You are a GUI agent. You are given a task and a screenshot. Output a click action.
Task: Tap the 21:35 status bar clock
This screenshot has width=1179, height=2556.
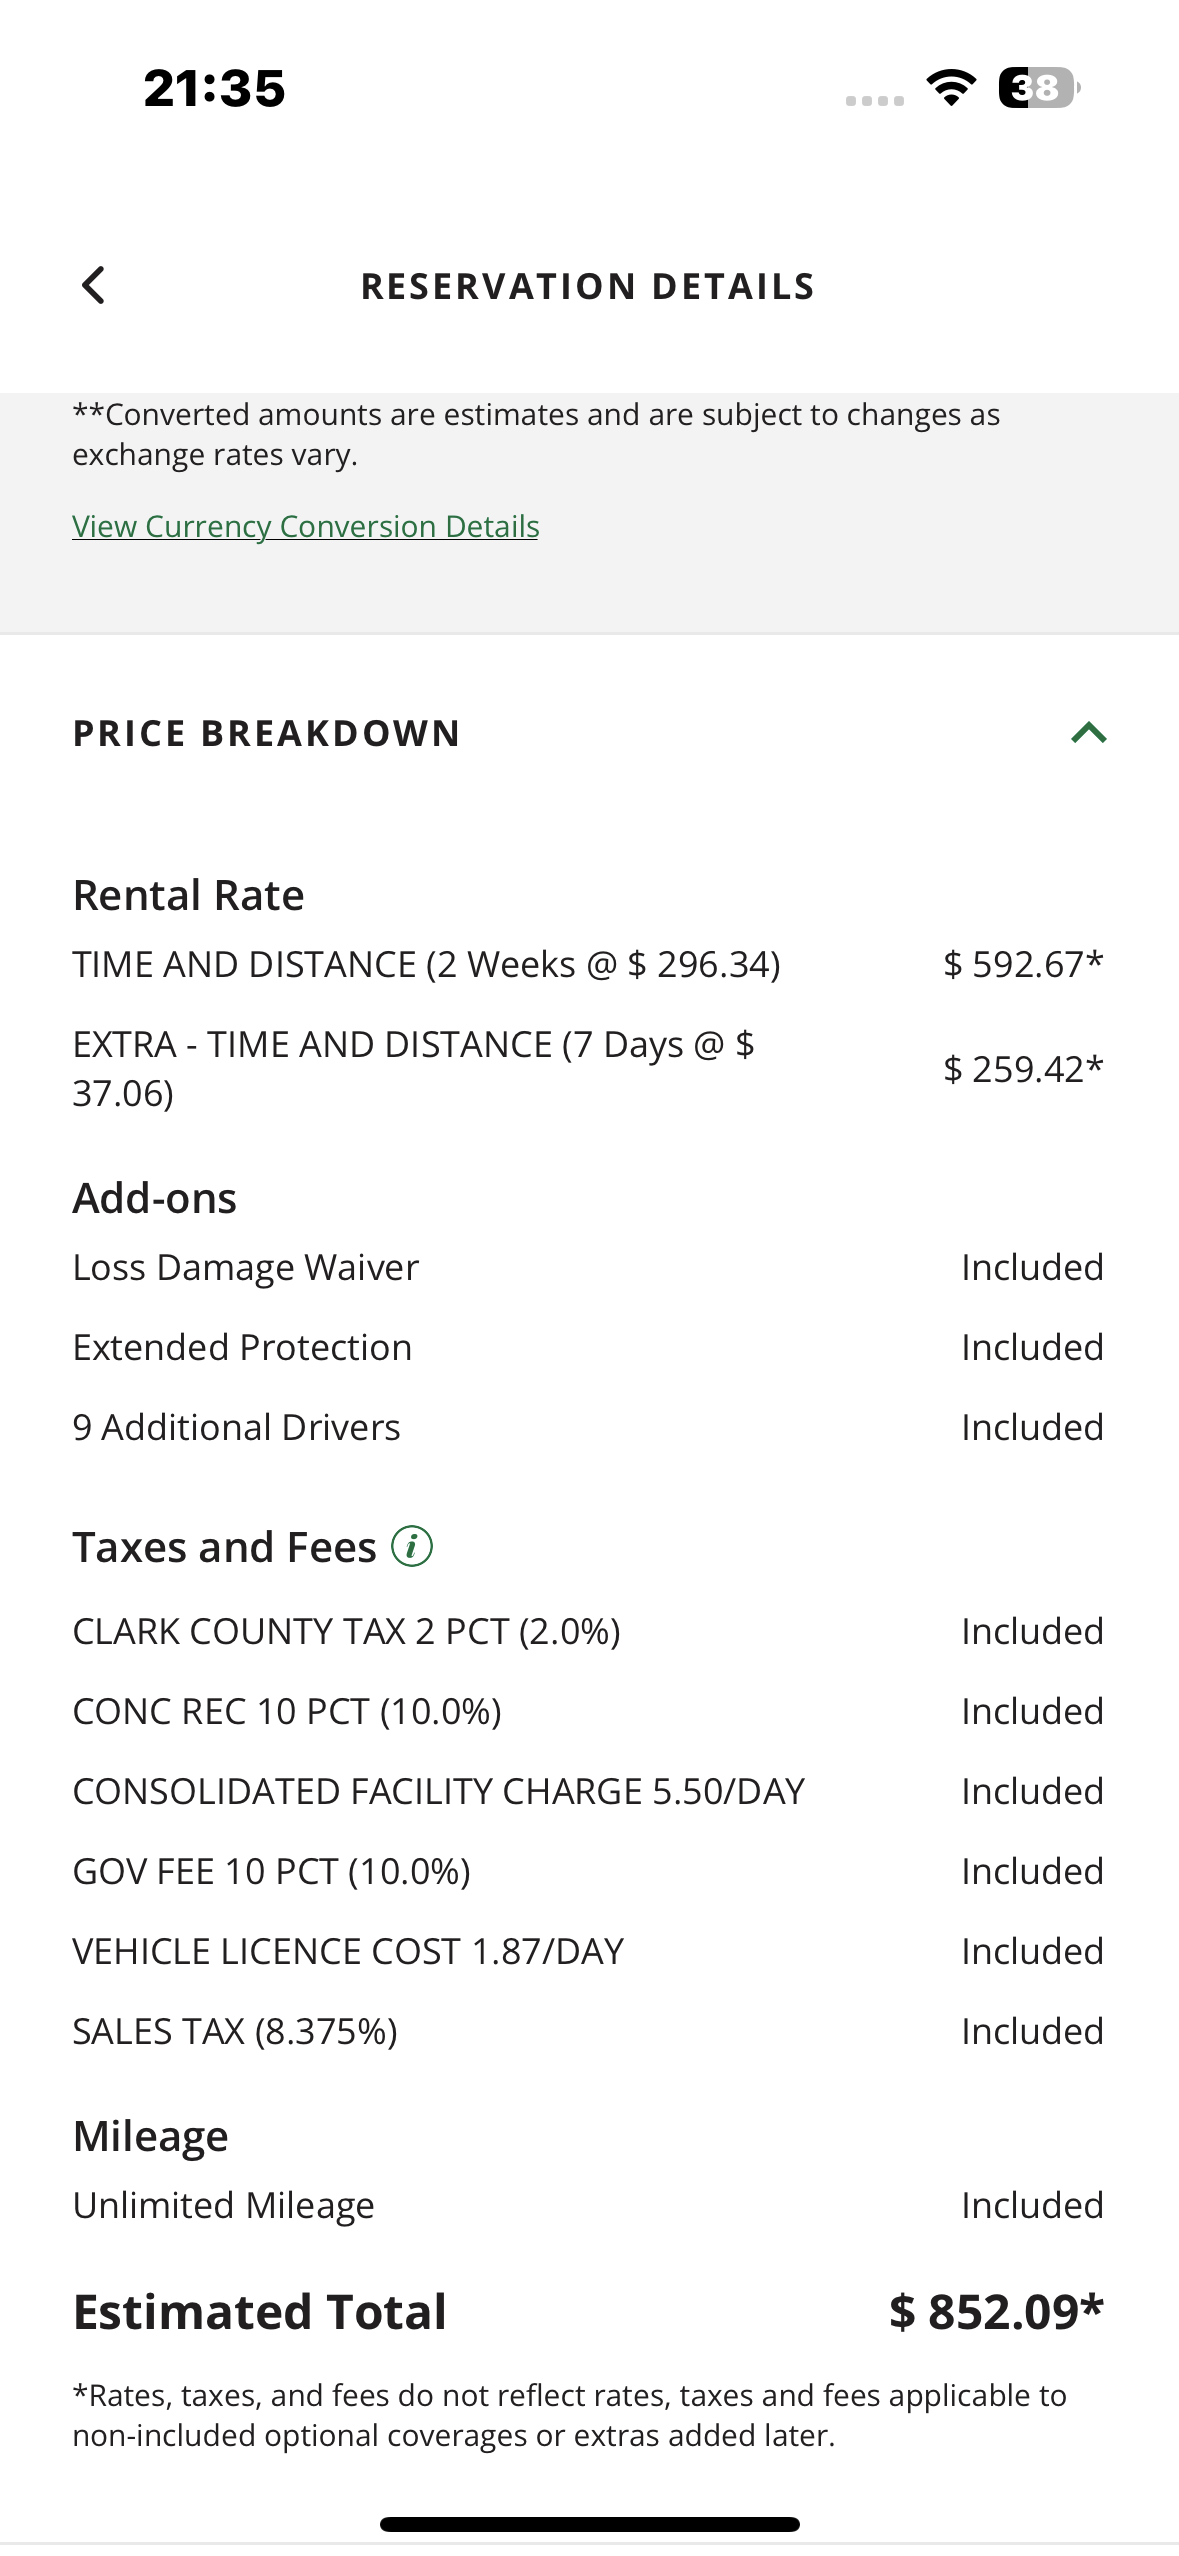pos(214,88)
